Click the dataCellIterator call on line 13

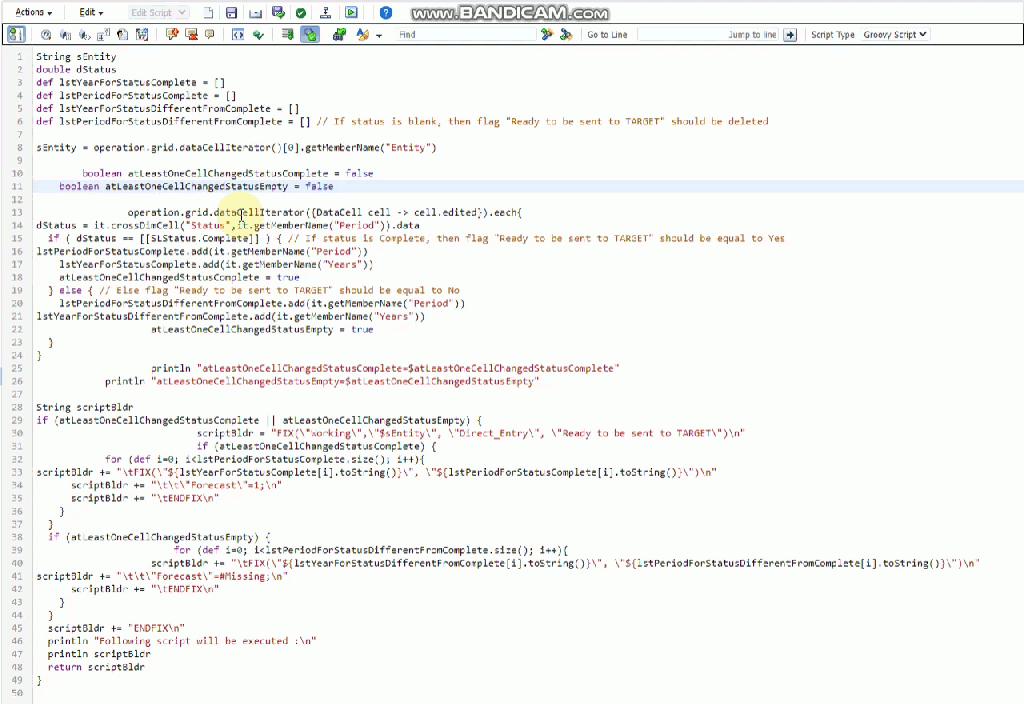pyautogui.click(x=324, y=212)
